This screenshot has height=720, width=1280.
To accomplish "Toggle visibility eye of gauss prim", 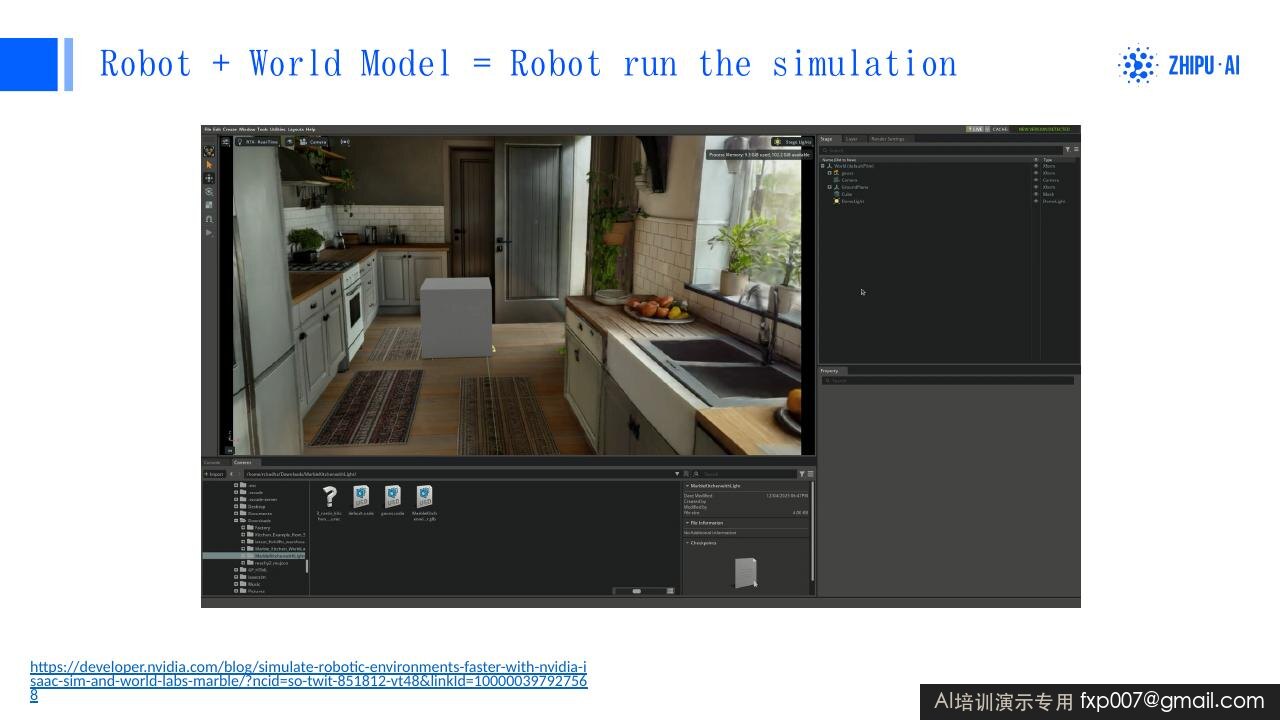I will [1036, 173].
